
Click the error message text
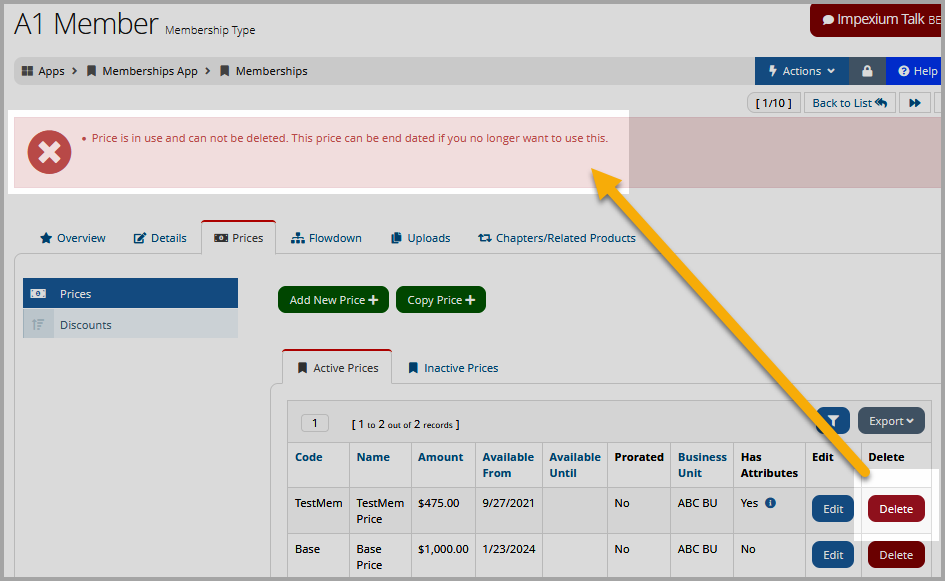coord(350,138)
